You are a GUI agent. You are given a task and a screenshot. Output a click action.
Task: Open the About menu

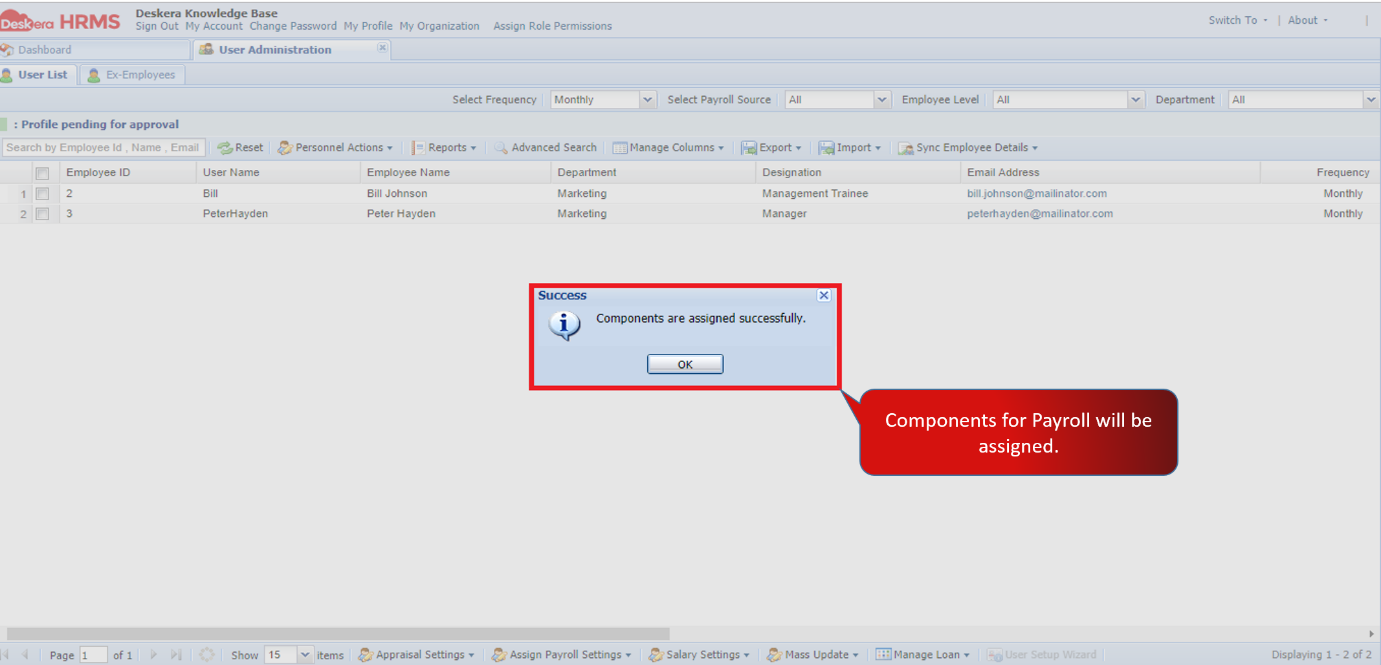tap(1308, 20)
